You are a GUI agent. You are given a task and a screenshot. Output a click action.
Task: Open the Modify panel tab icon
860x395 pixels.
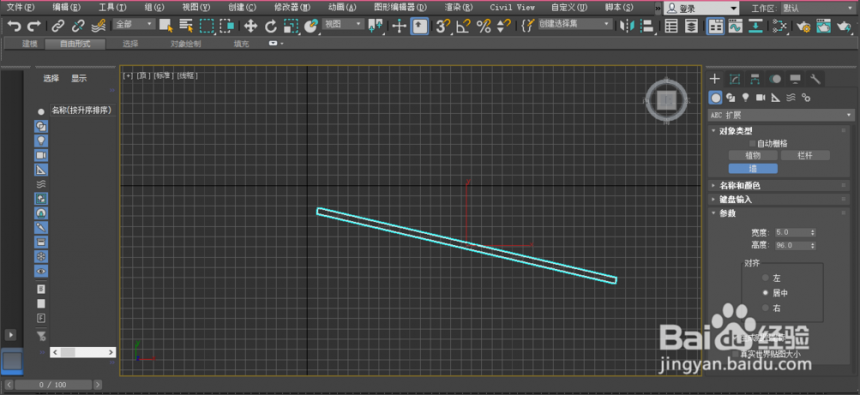click(735, 79)
